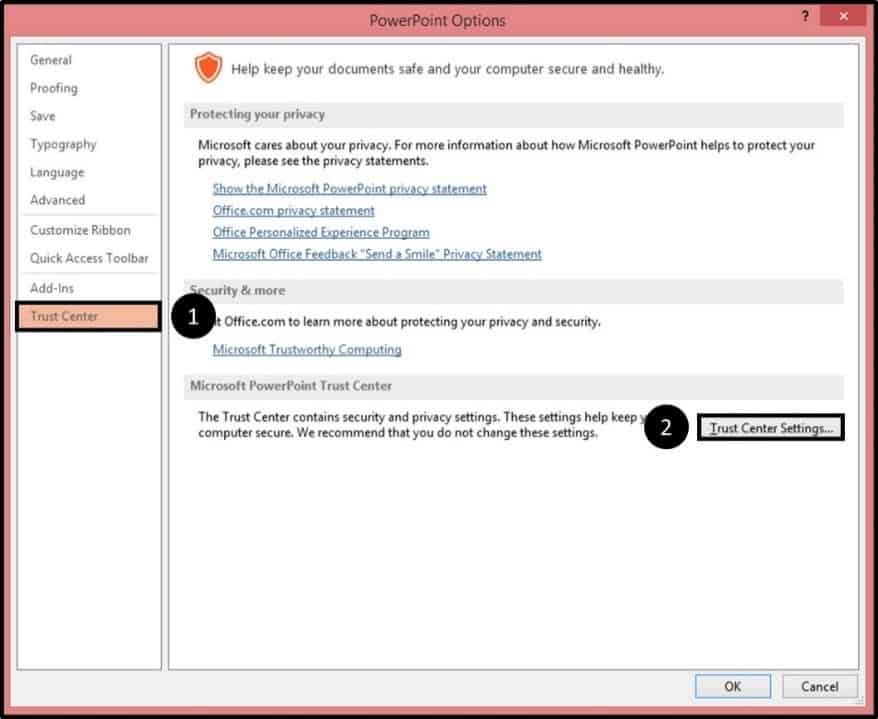The image size is (878, 719).
Task: Select Proofing in the sidebar
Action: pyautogui.click(x=54, y=88)
